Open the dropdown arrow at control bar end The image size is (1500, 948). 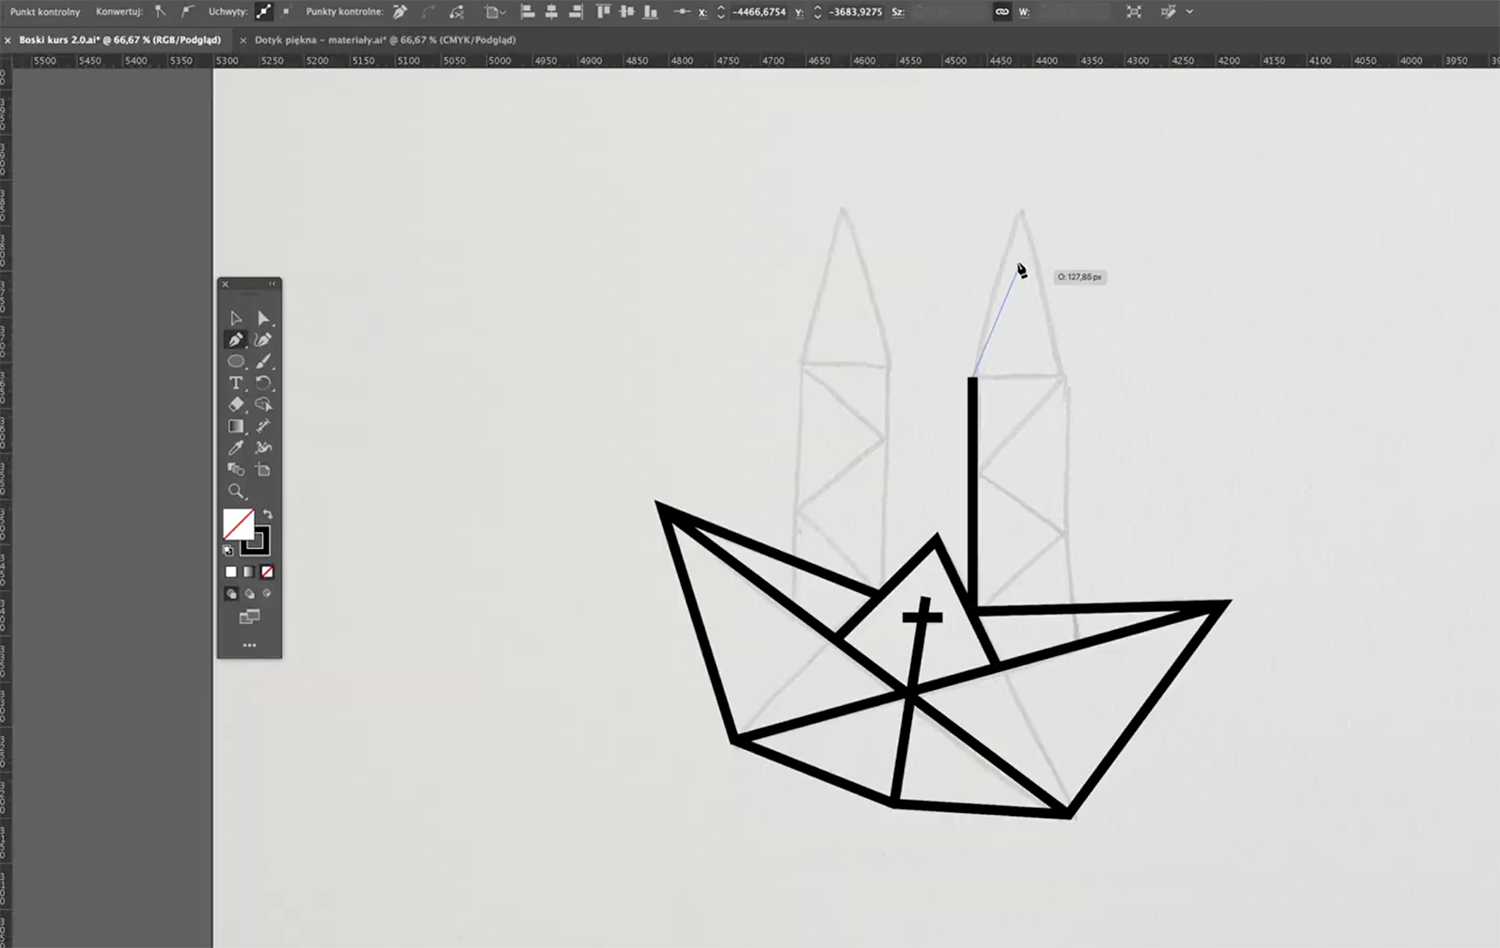pyautogui.click(x=1189, y=12)
